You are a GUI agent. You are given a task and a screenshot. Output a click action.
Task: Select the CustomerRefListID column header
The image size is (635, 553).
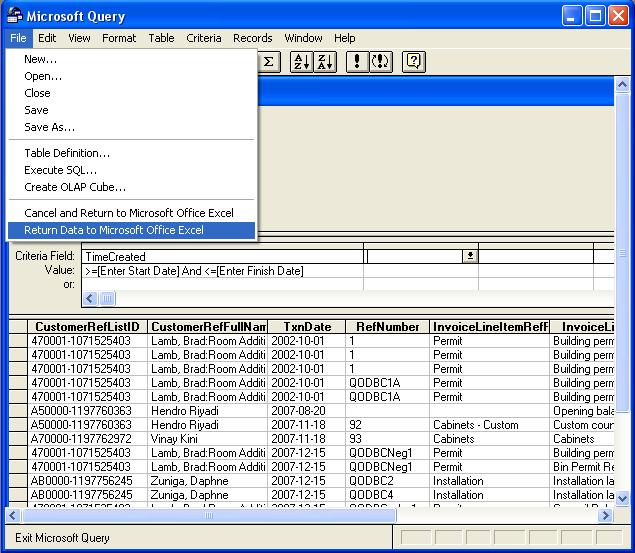pos(87,327)
